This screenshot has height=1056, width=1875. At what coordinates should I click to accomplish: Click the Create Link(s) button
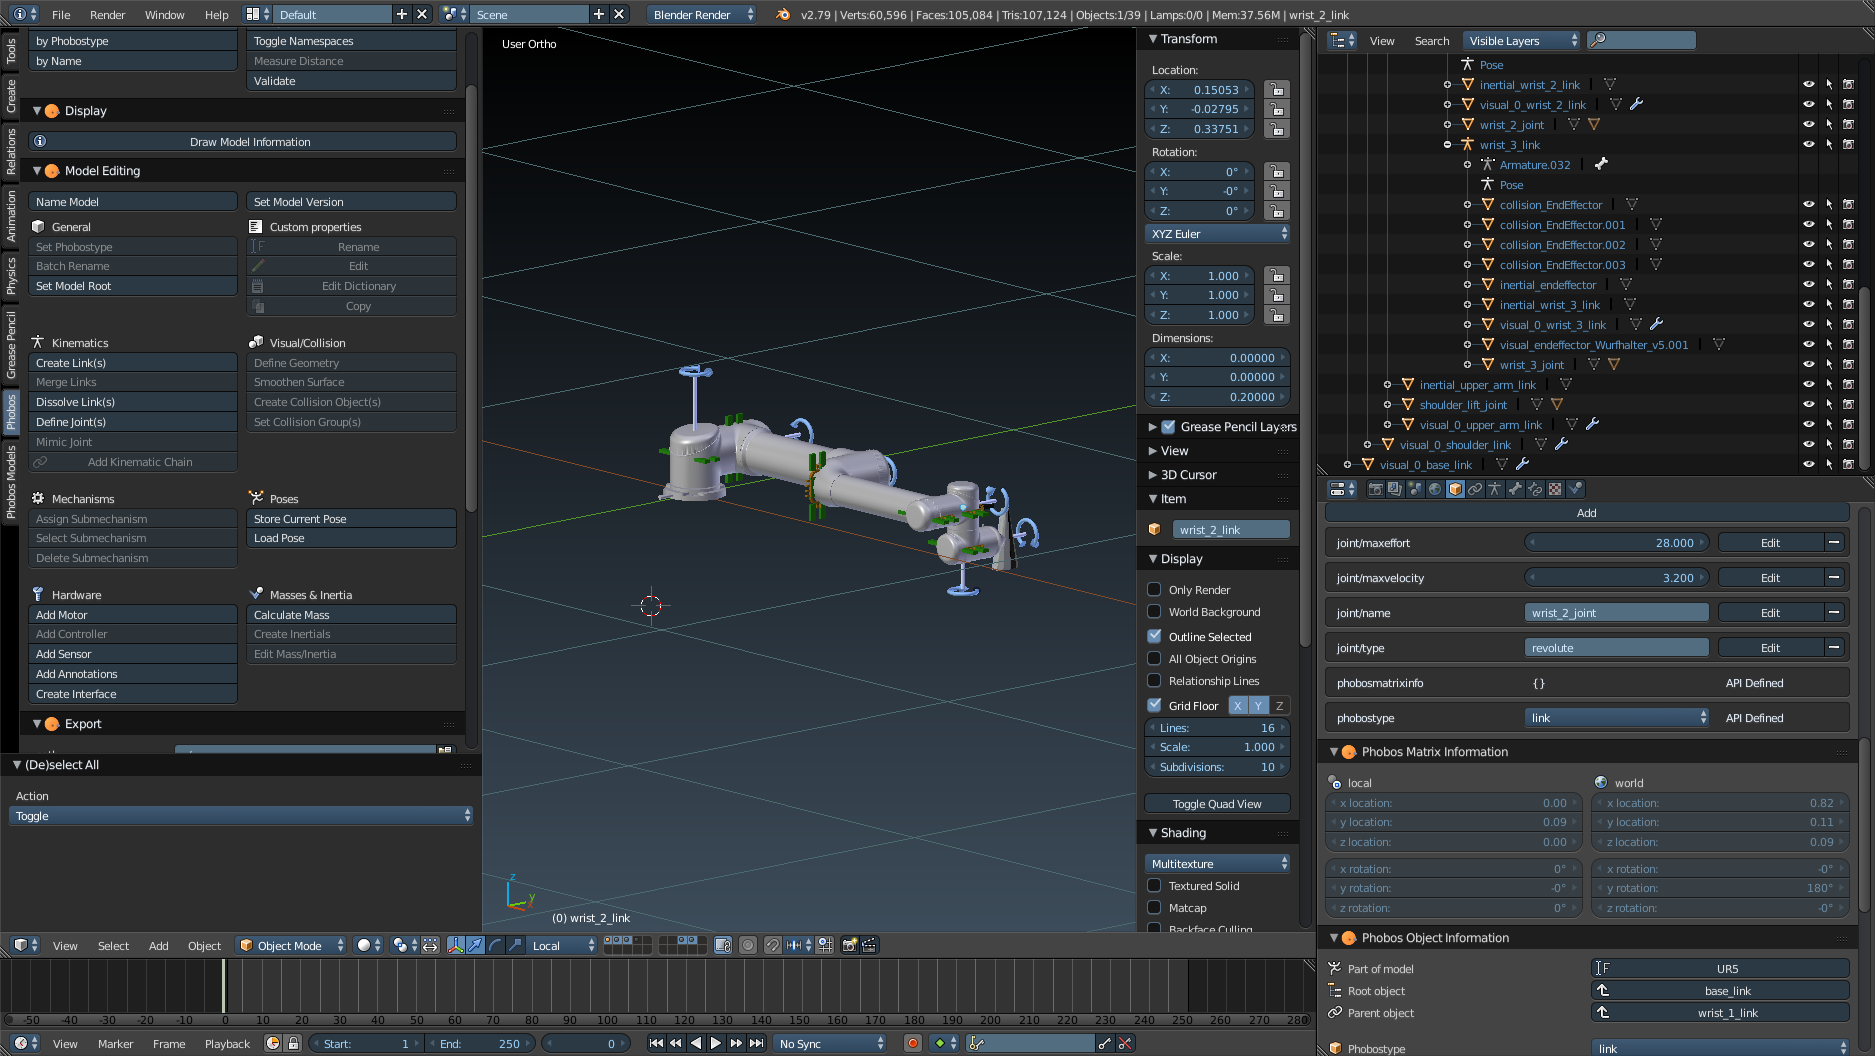(133, 363)
